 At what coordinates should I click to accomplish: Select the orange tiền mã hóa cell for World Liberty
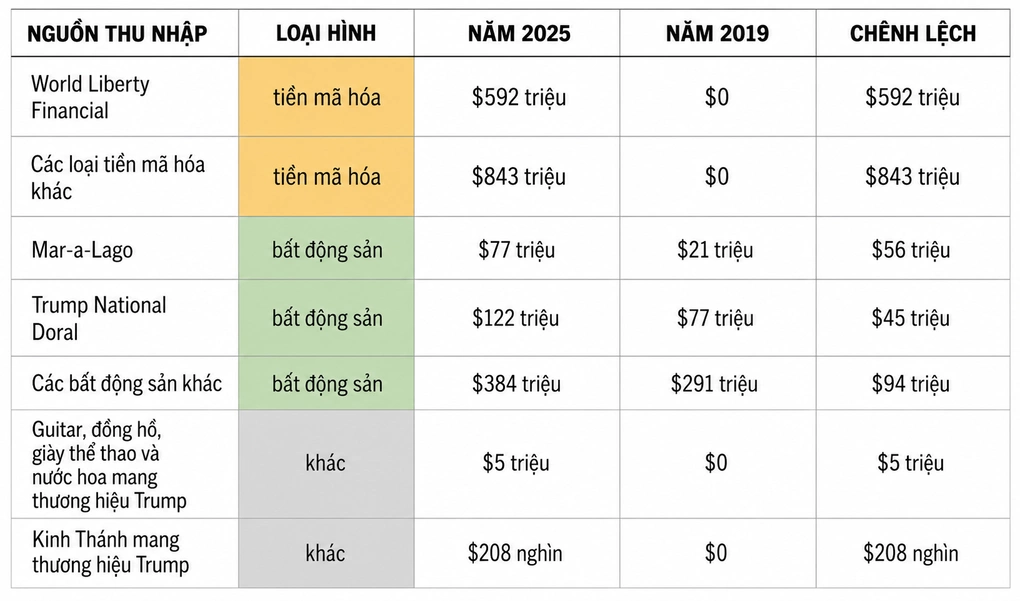[327, 97]
